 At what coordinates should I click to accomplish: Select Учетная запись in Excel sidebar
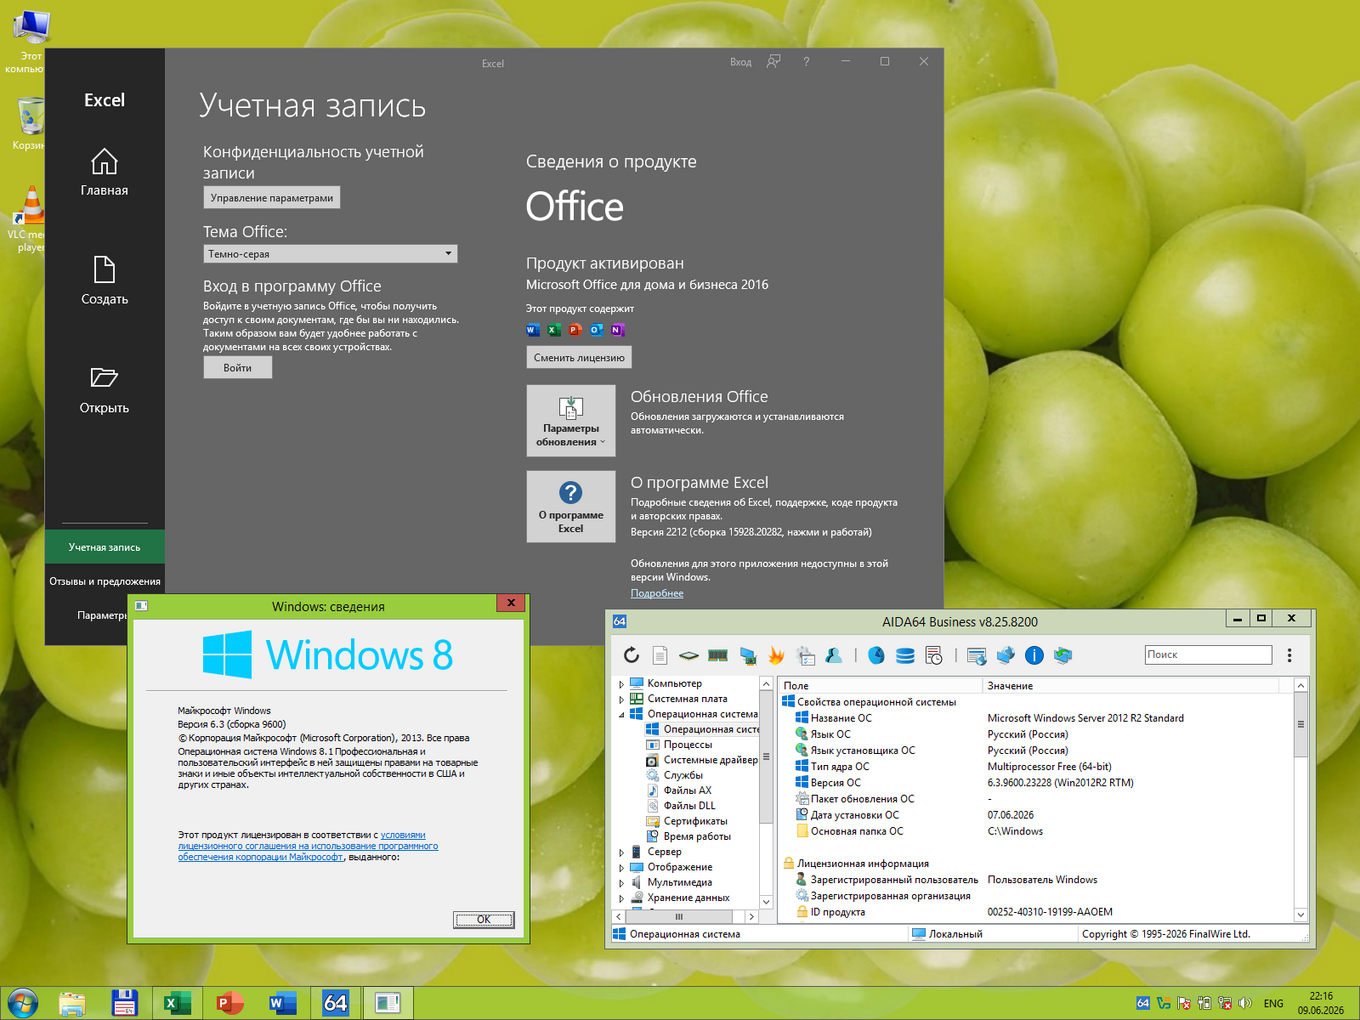point(104,547)
